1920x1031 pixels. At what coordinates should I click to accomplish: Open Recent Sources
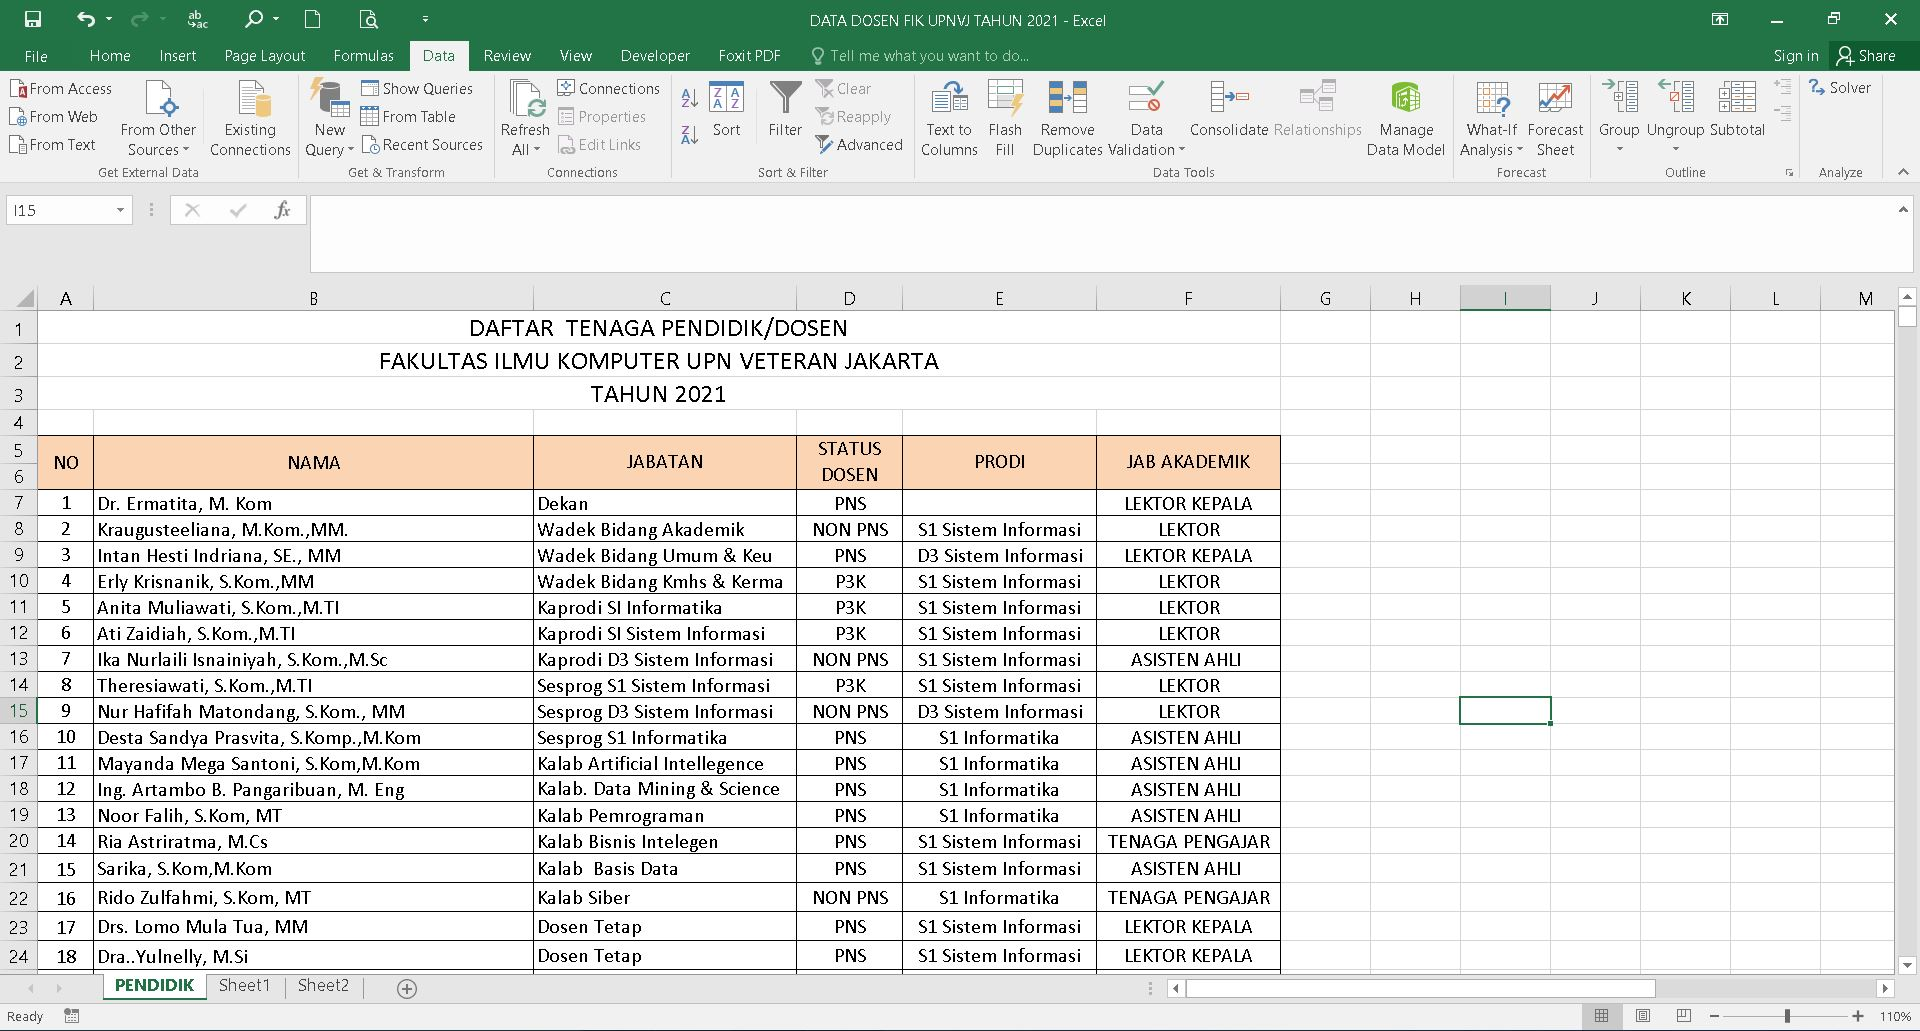[422, 144]
